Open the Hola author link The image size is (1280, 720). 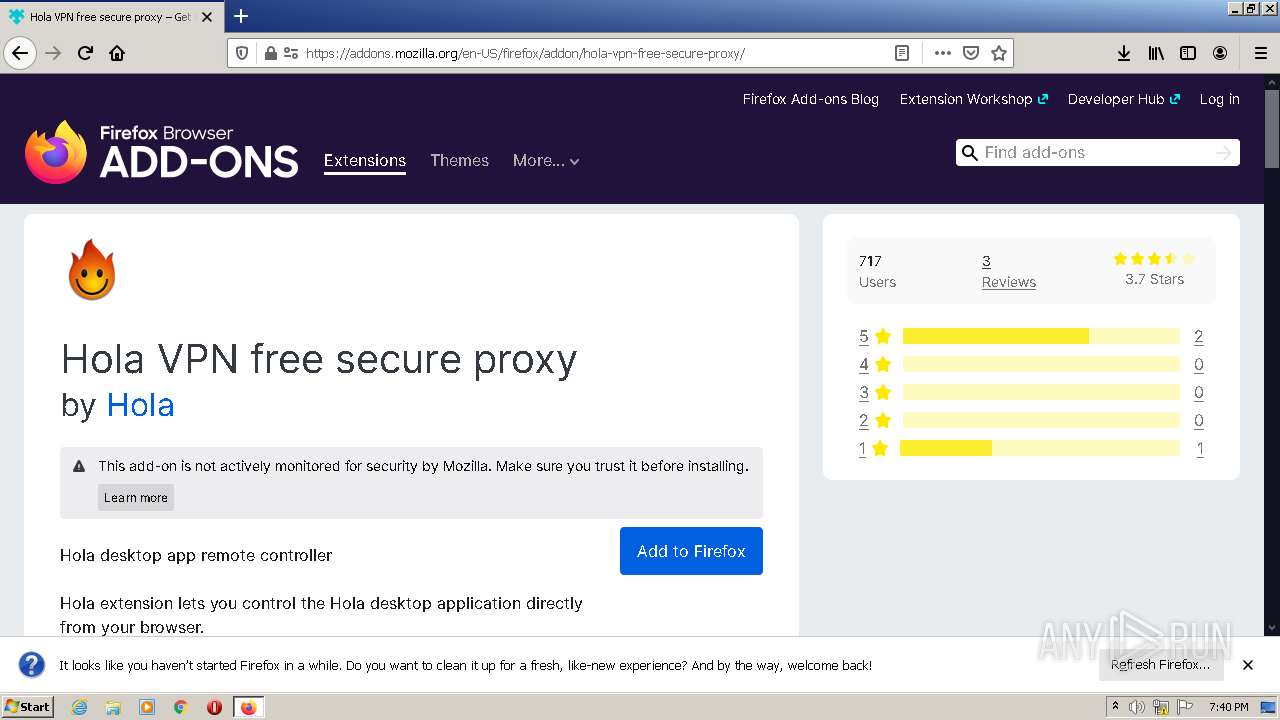140,405
